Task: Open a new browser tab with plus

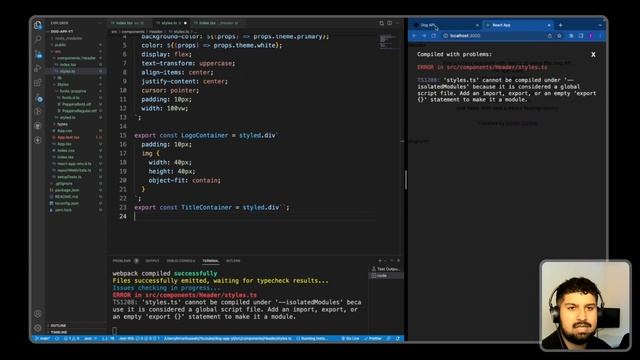Action: pos(560,25)
